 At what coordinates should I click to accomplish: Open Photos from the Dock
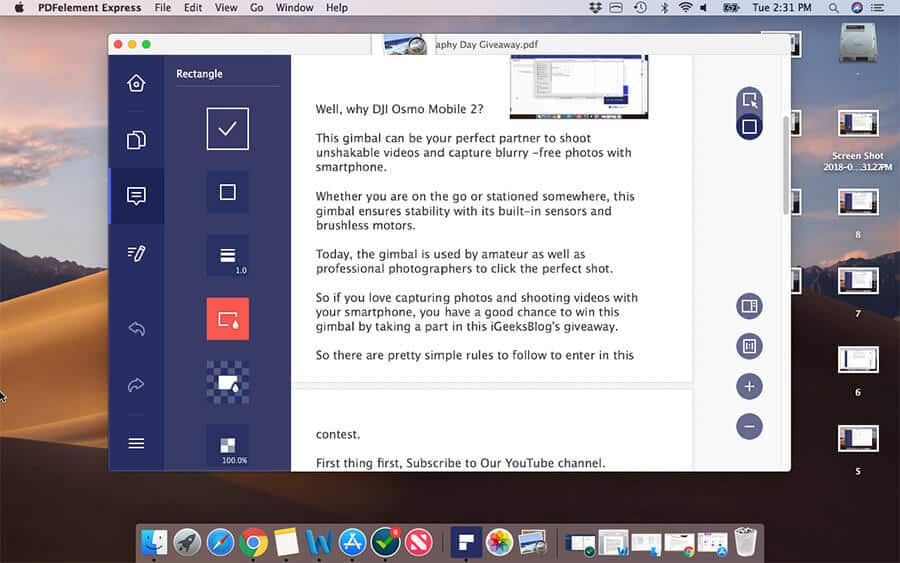point(499,542)
